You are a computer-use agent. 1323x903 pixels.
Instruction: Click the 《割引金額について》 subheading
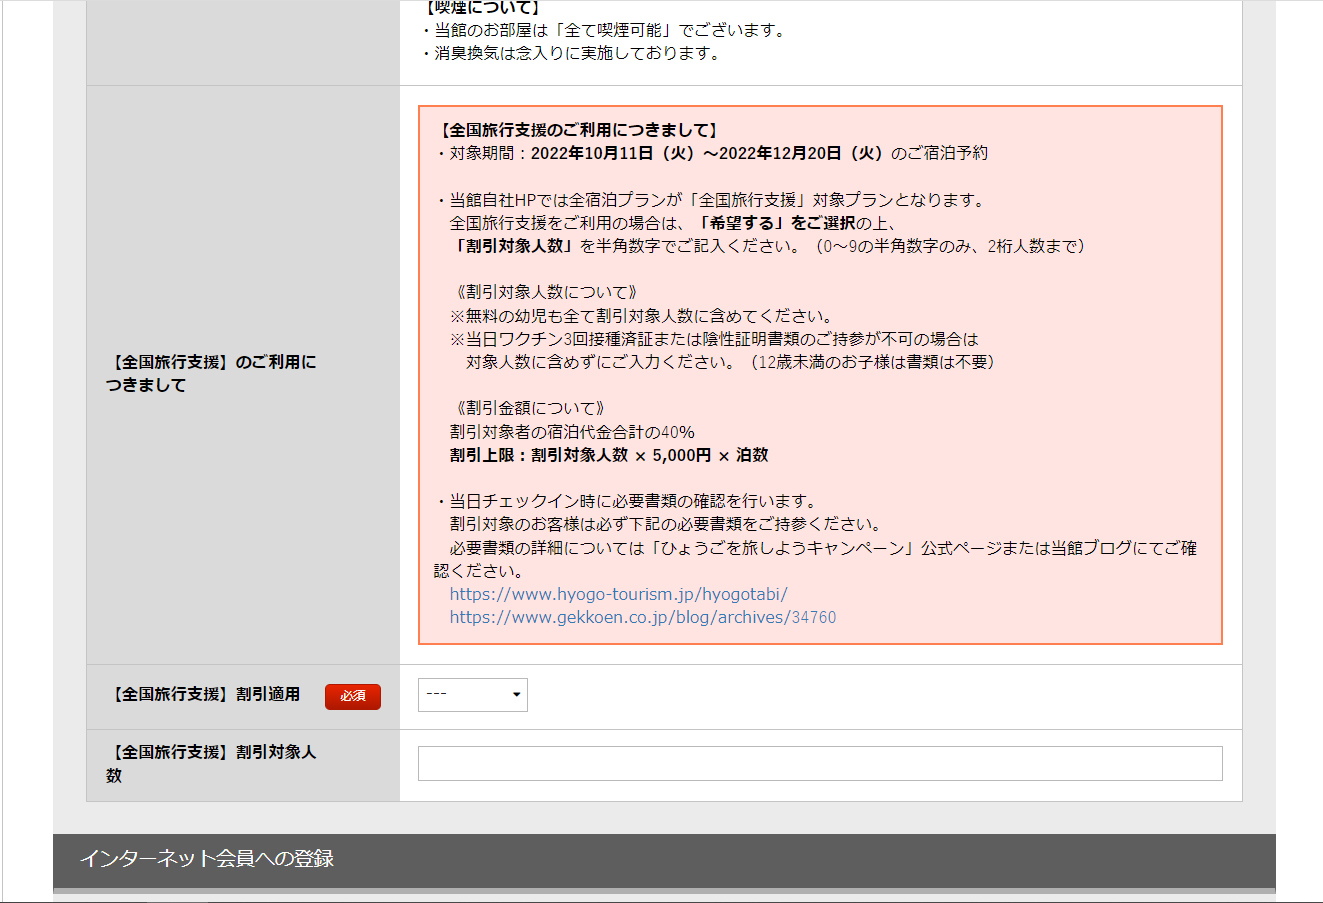click(x=530, y=408)
